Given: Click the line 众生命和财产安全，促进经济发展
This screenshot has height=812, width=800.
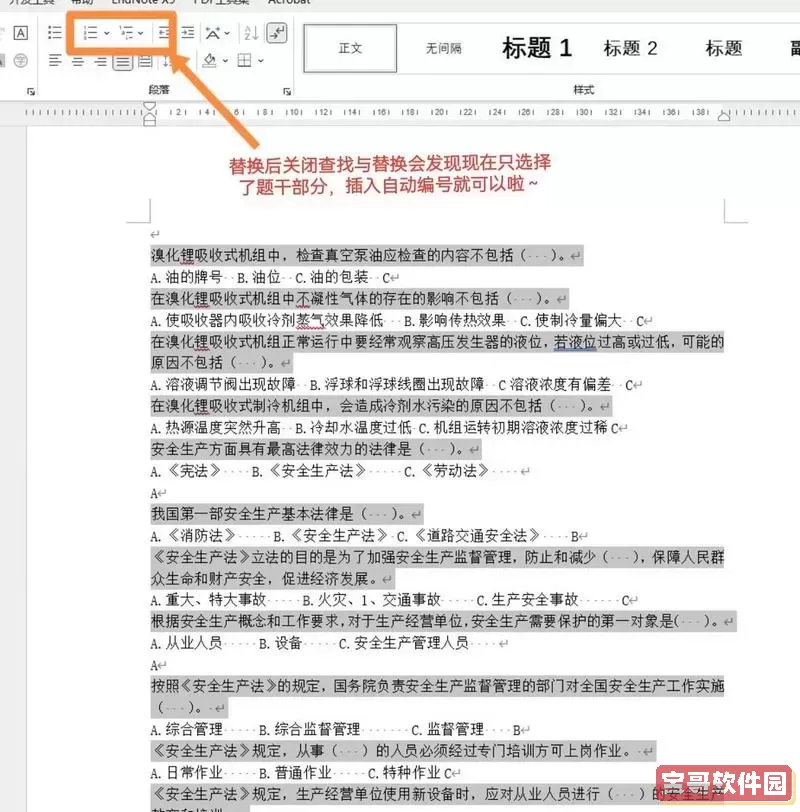Looking at the screenshot, I should point(272,578).
